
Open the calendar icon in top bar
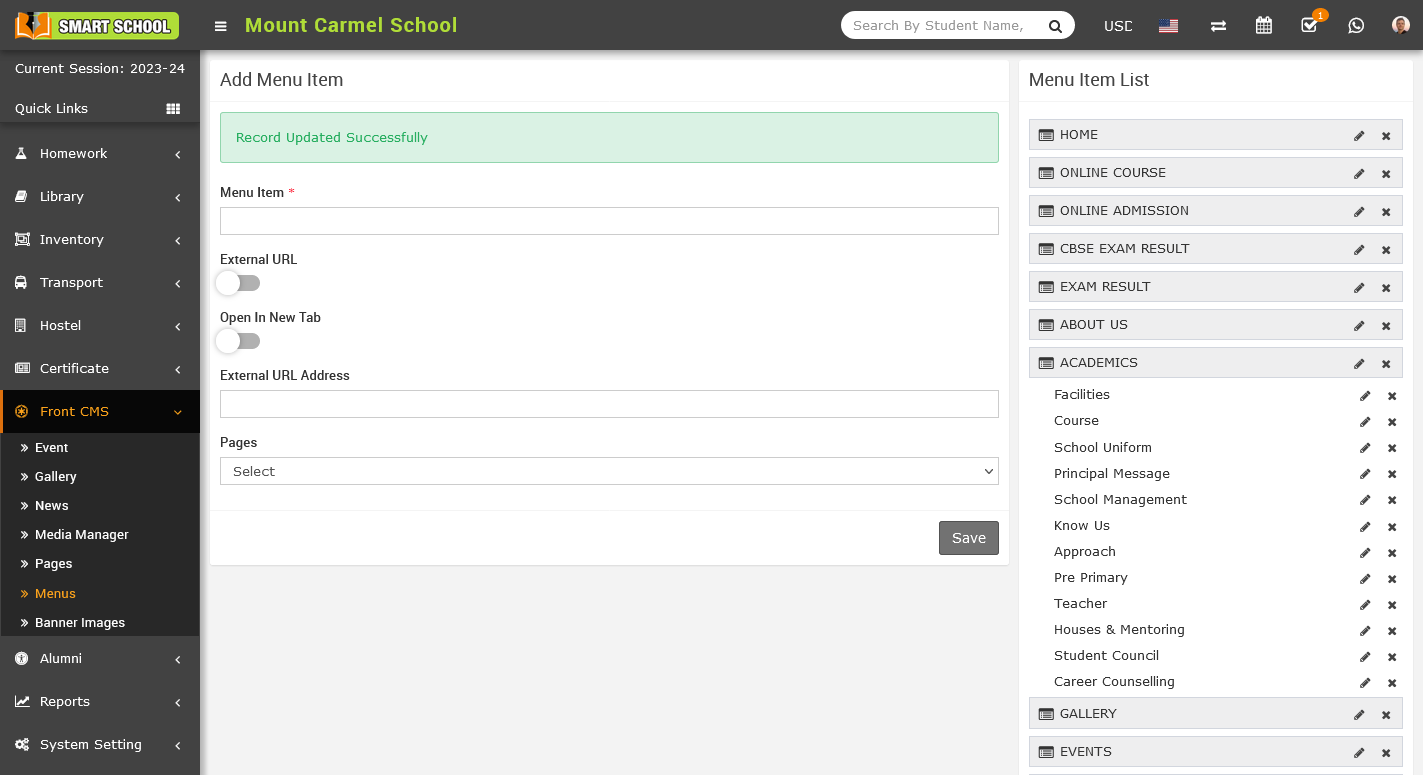pyautogui.click(x=1264, y=26)
